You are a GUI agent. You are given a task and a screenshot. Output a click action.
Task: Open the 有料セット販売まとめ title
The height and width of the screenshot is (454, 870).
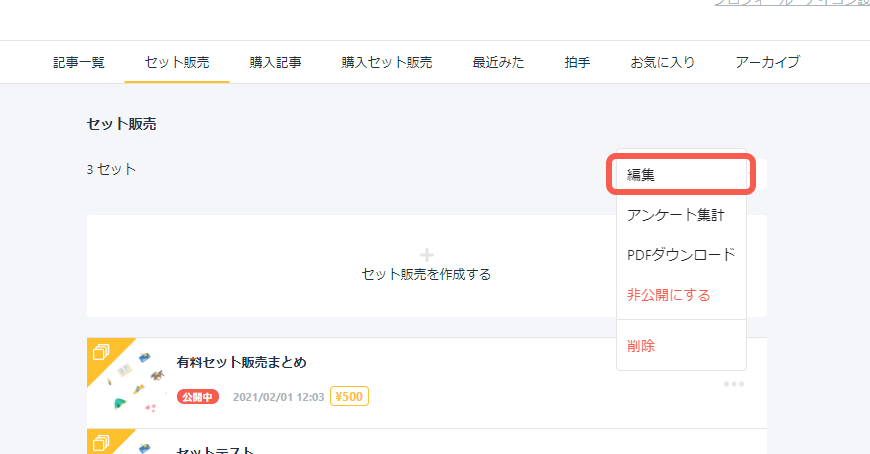tap(241, 362)
